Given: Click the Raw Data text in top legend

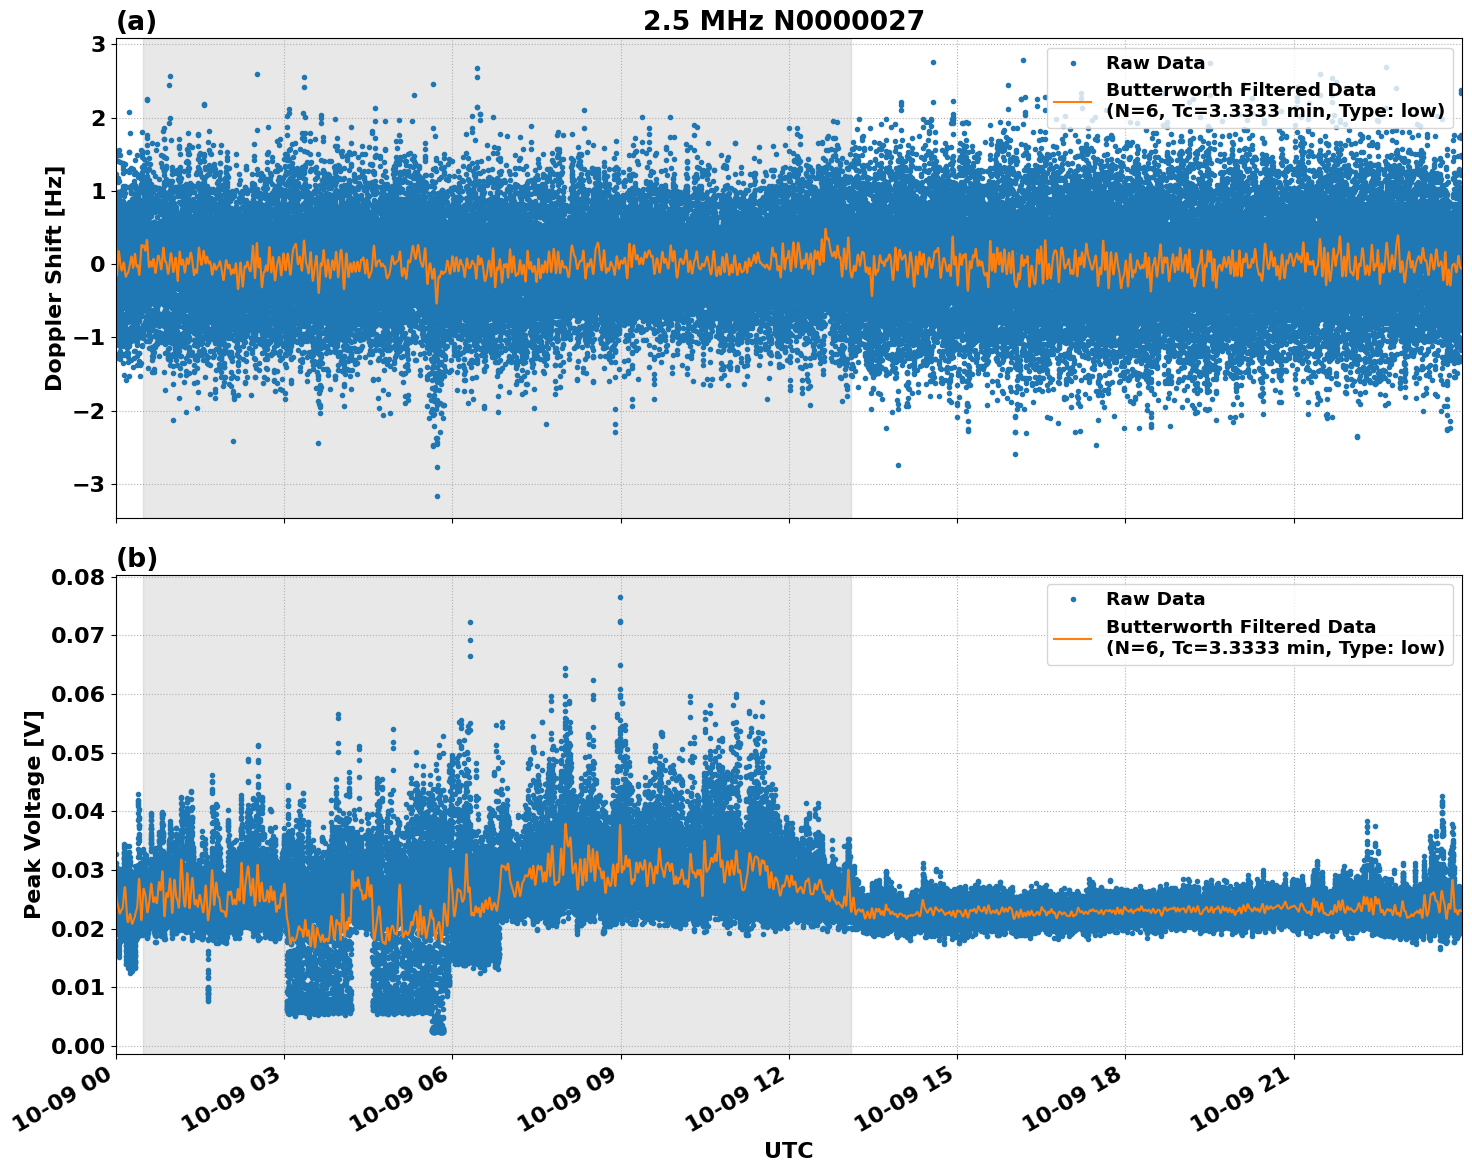Looking at the screenshot, I should (x=1155, y=63).
